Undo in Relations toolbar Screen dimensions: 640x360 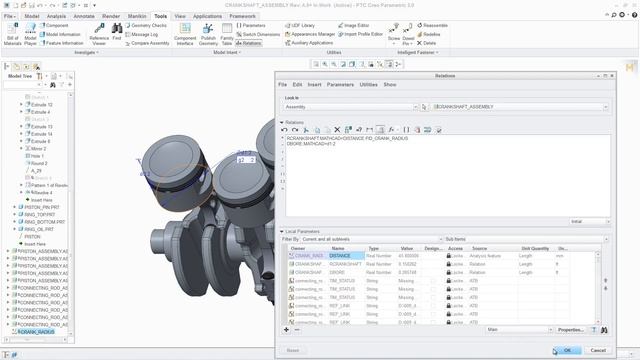[x=284, y=130]
